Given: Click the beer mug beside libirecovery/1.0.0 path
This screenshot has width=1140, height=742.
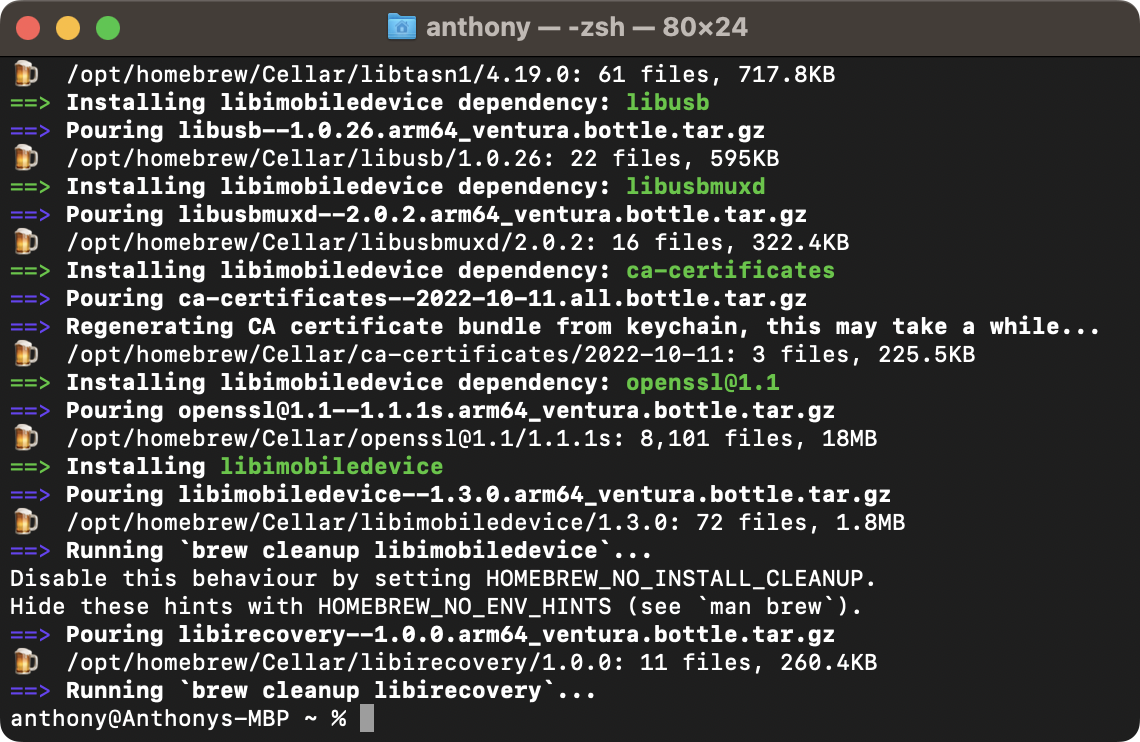Looking at the screenshot, I should 26,662.
